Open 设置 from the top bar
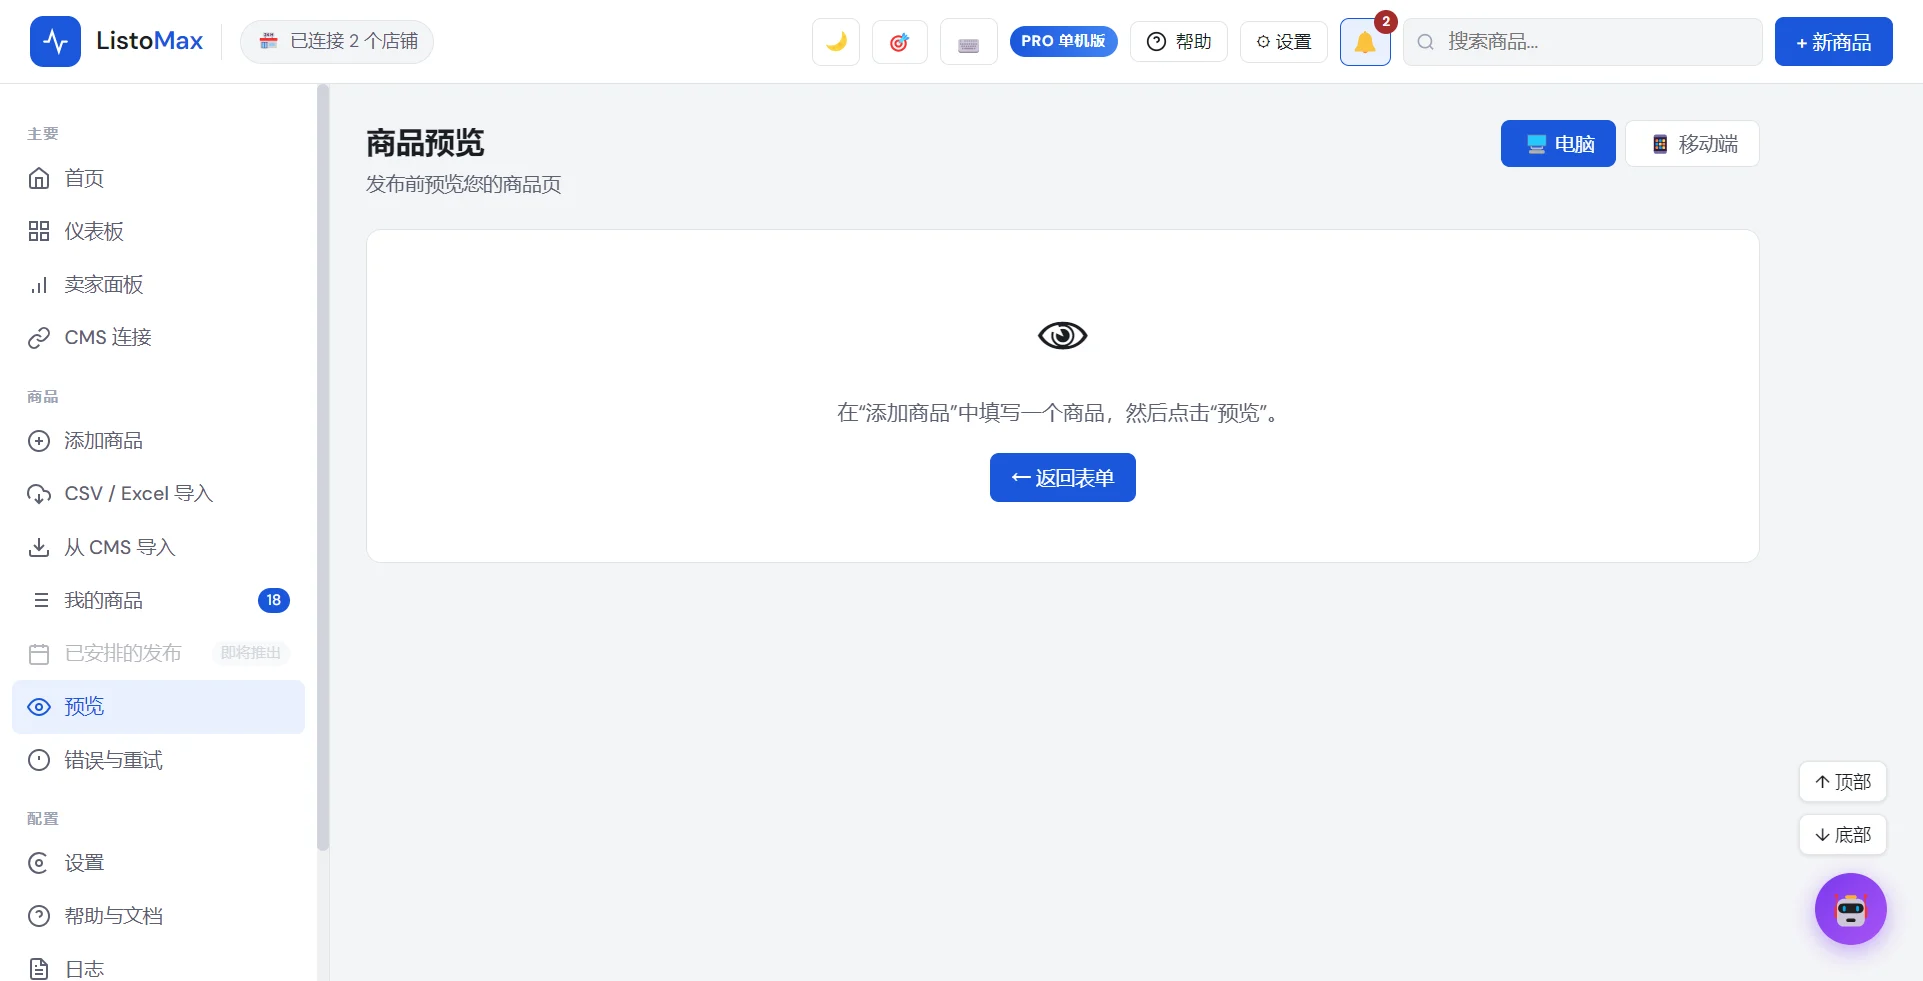 pos(1283,42)
